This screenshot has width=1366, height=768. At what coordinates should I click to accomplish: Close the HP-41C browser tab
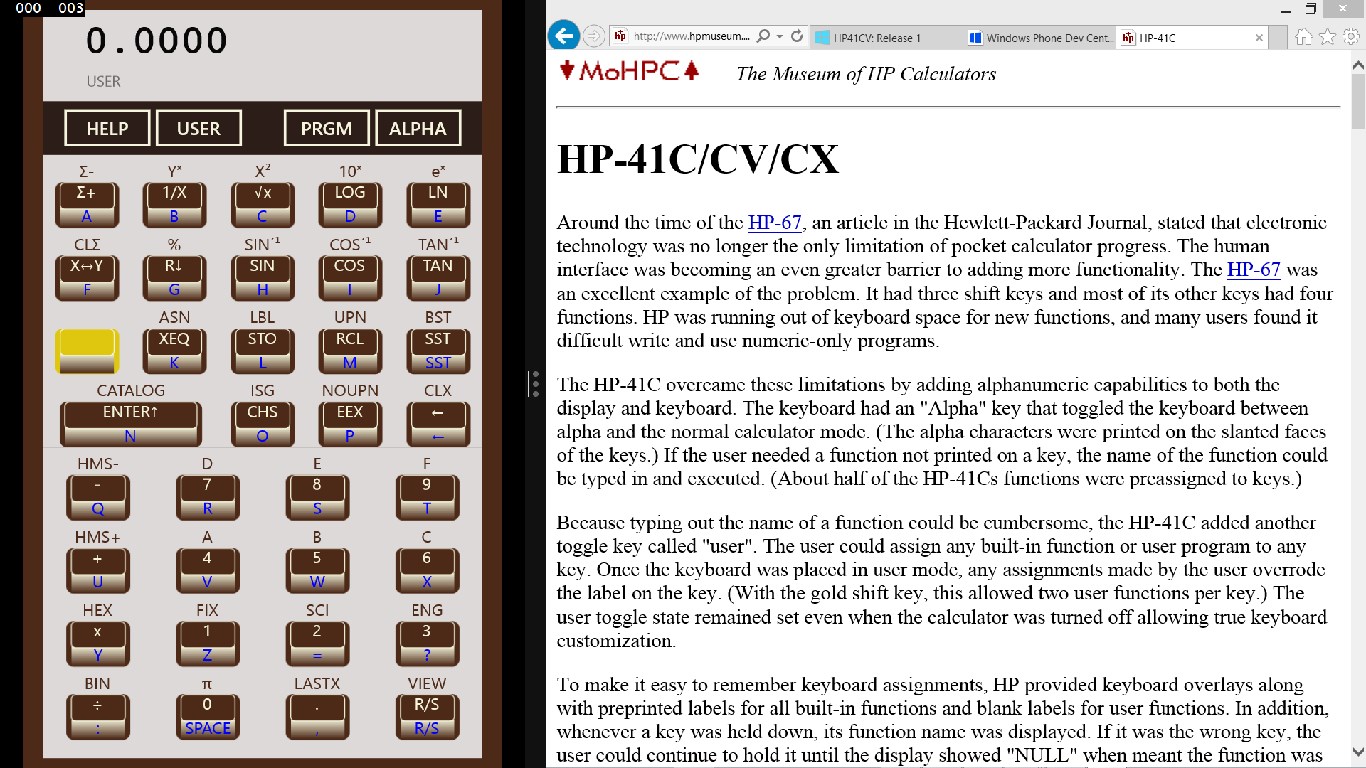click(1259, 38)
